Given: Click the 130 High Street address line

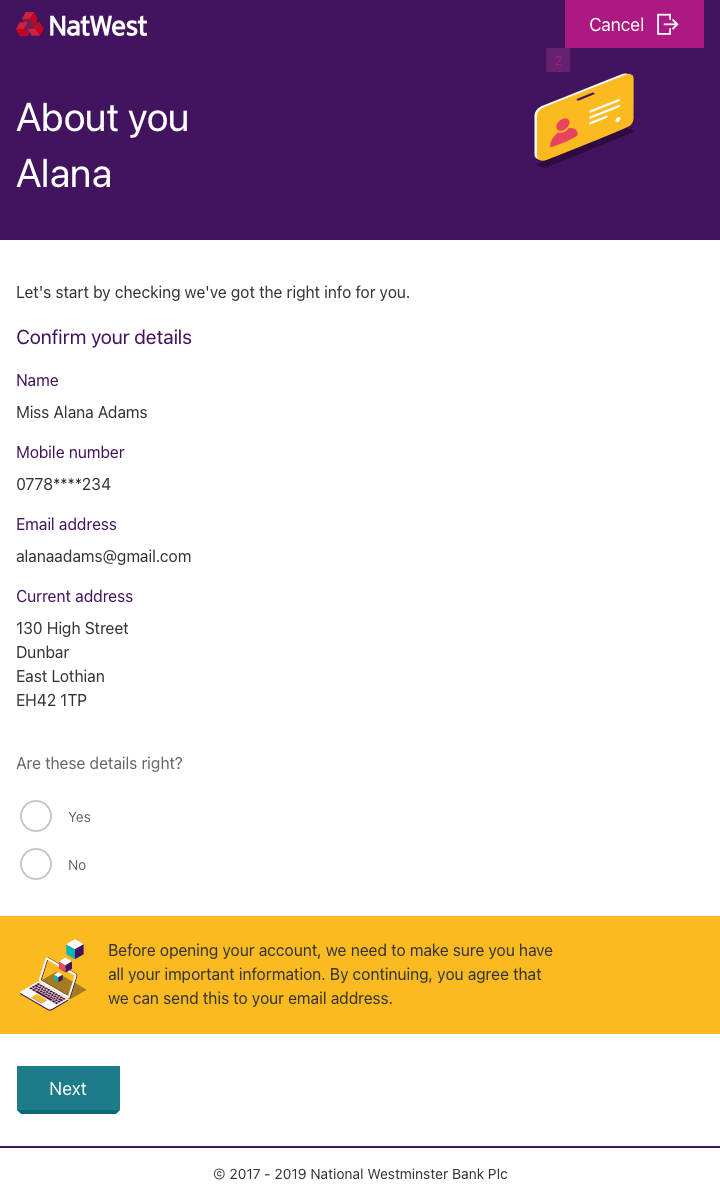Looking at the screenshot, I should 73,628.
